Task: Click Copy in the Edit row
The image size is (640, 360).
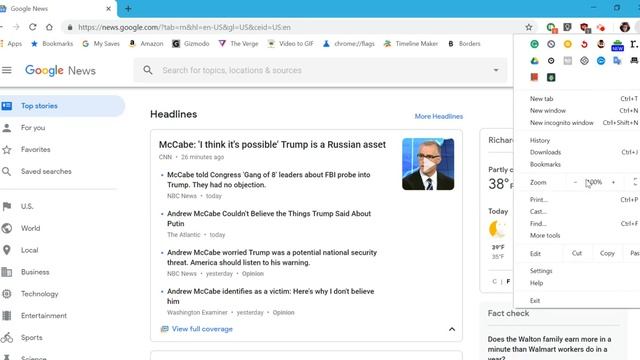Action: [607, 253]
